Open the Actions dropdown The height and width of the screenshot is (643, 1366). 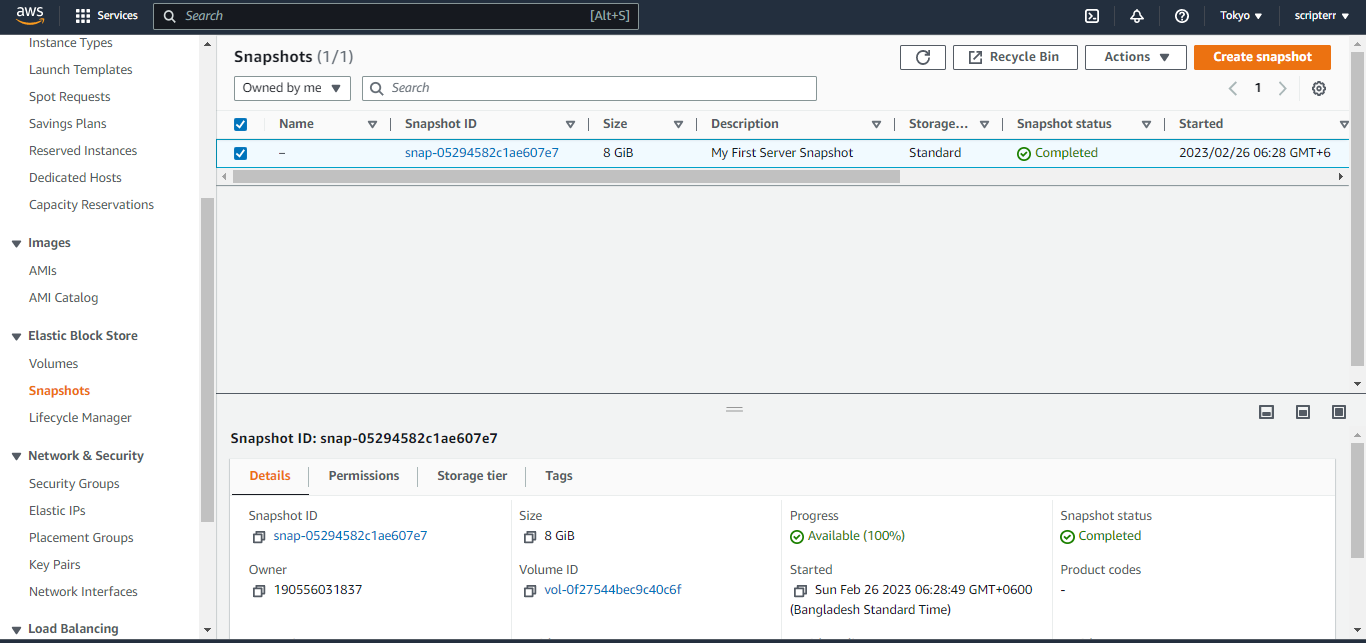click(x=1136, y=57)
